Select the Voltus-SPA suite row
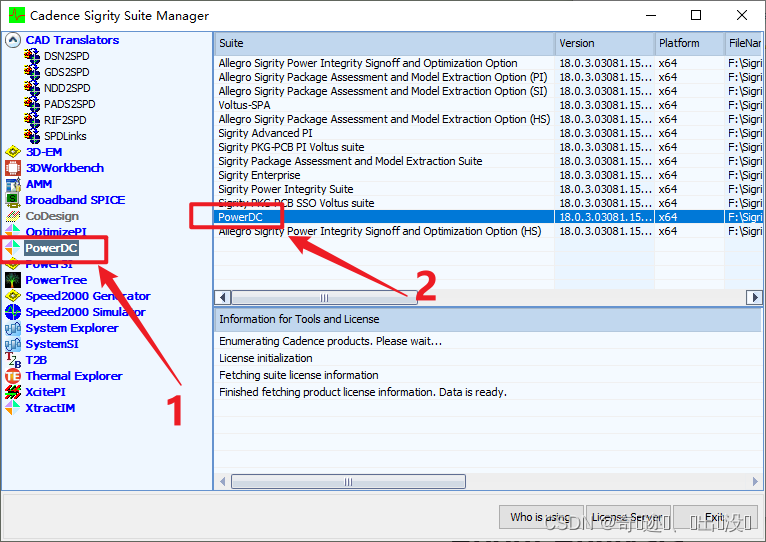The height and width of the screenshot is (542, 766). [x=487, y=105]
